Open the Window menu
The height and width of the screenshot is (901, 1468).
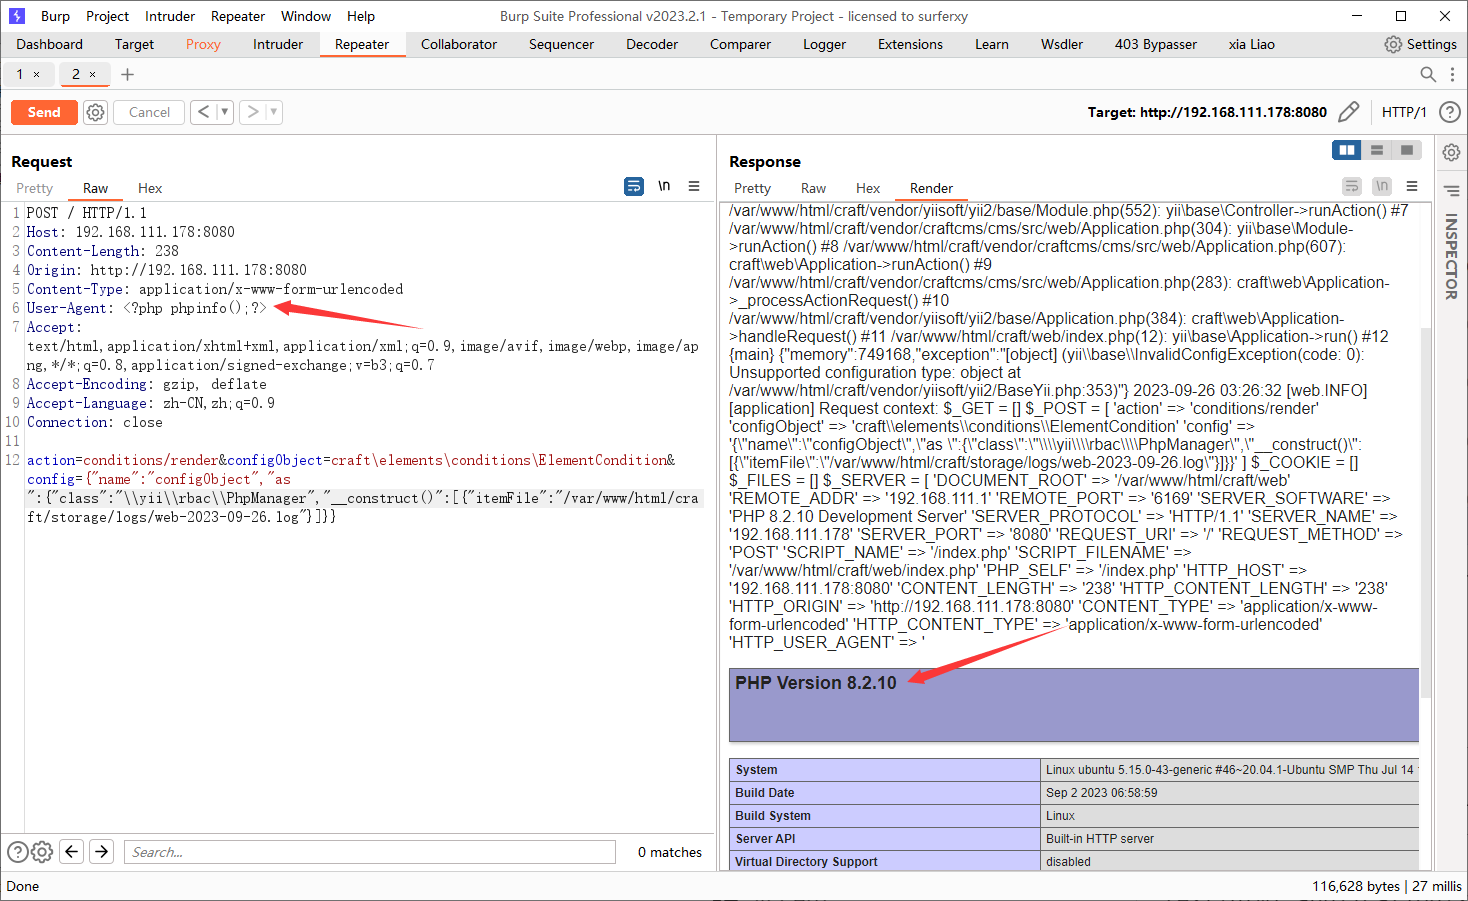click(x=306, y=16)
